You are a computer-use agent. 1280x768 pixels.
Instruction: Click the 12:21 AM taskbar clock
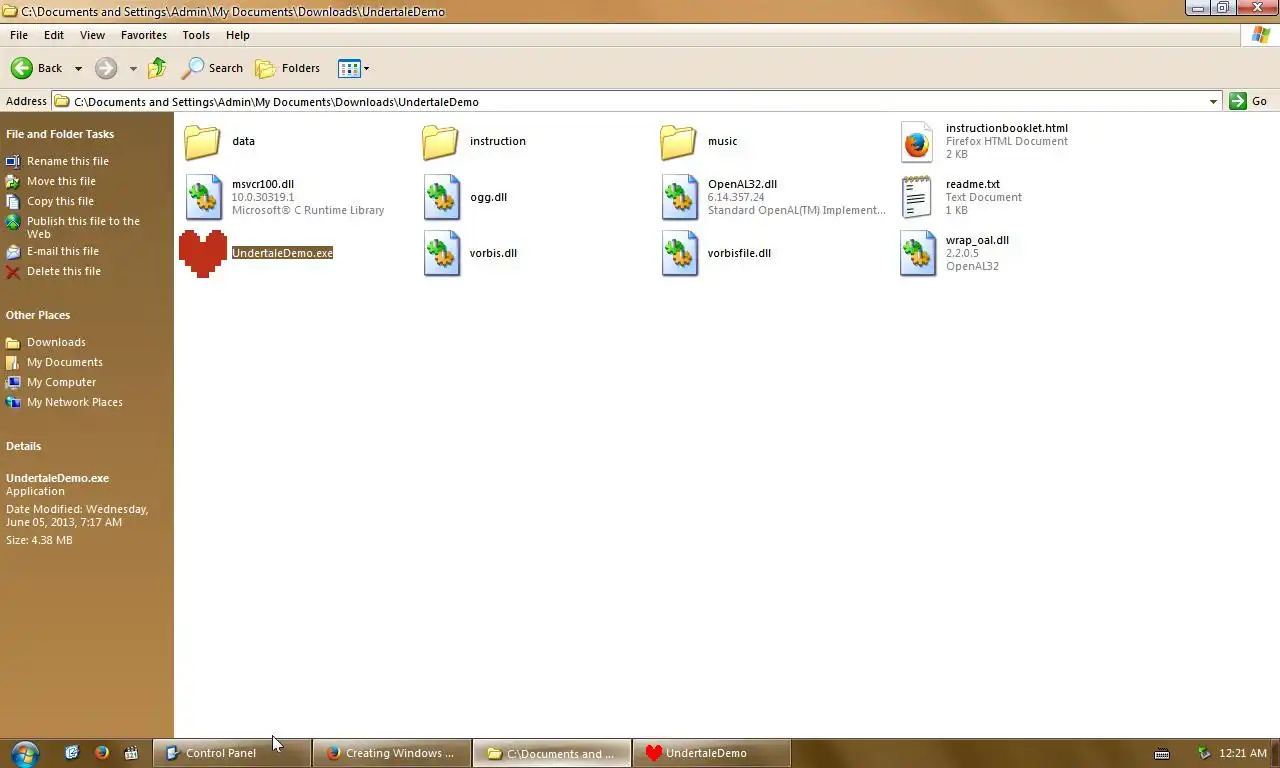pyautogui.click(x=1243, y=753)
